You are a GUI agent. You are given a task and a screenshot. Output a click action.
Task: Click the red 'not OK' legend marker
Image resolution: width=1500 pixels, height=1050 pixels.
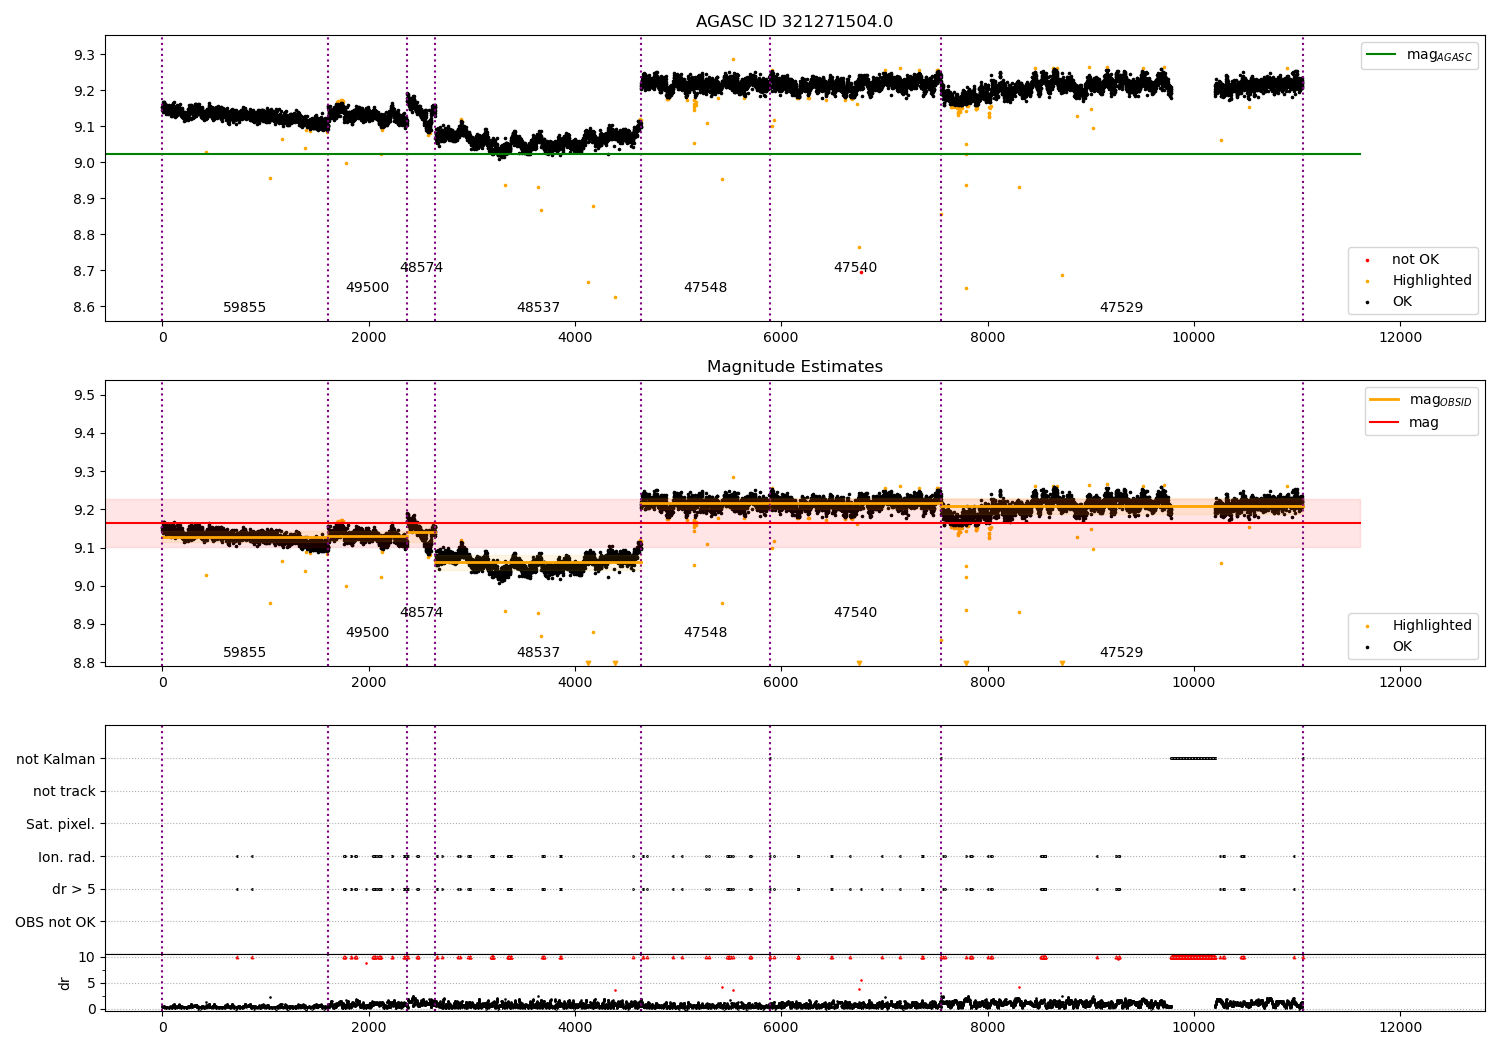click(x=1367, y=260)
